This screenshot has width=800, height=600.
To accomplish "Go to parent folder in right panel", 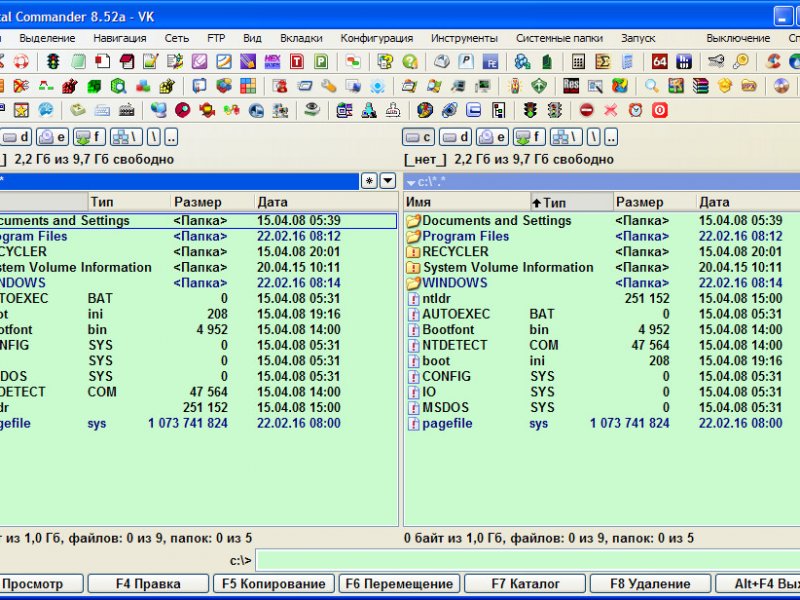I will tap(611, 137).
